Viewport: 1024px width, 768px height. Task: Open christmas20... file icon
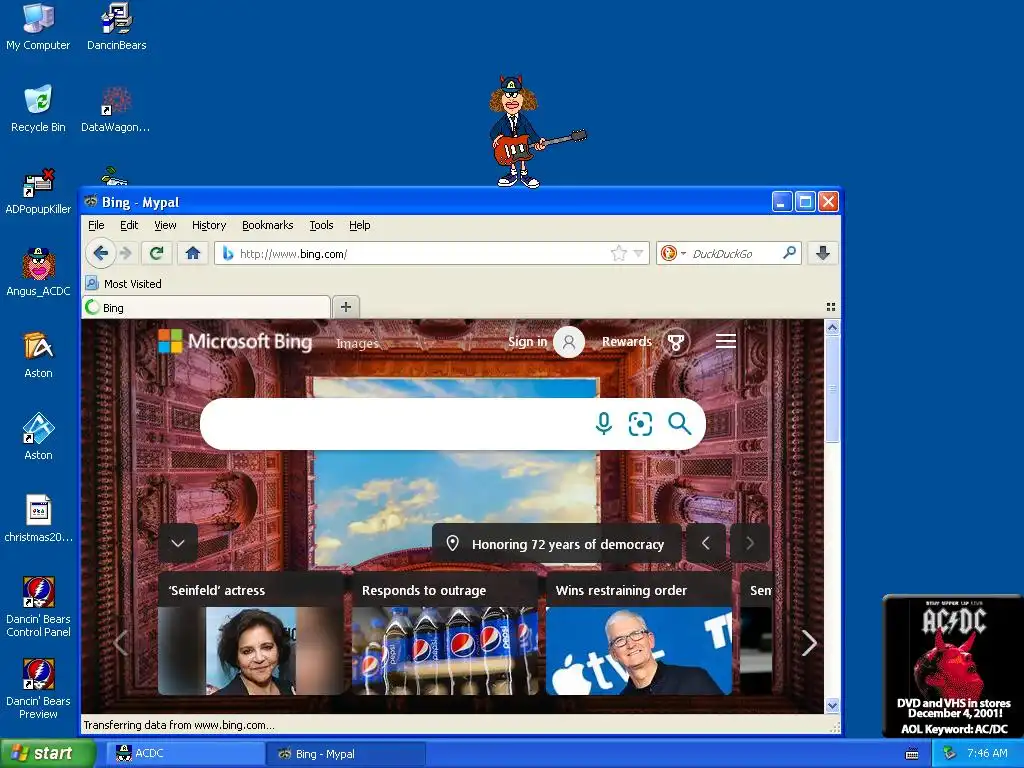[38, 519]
